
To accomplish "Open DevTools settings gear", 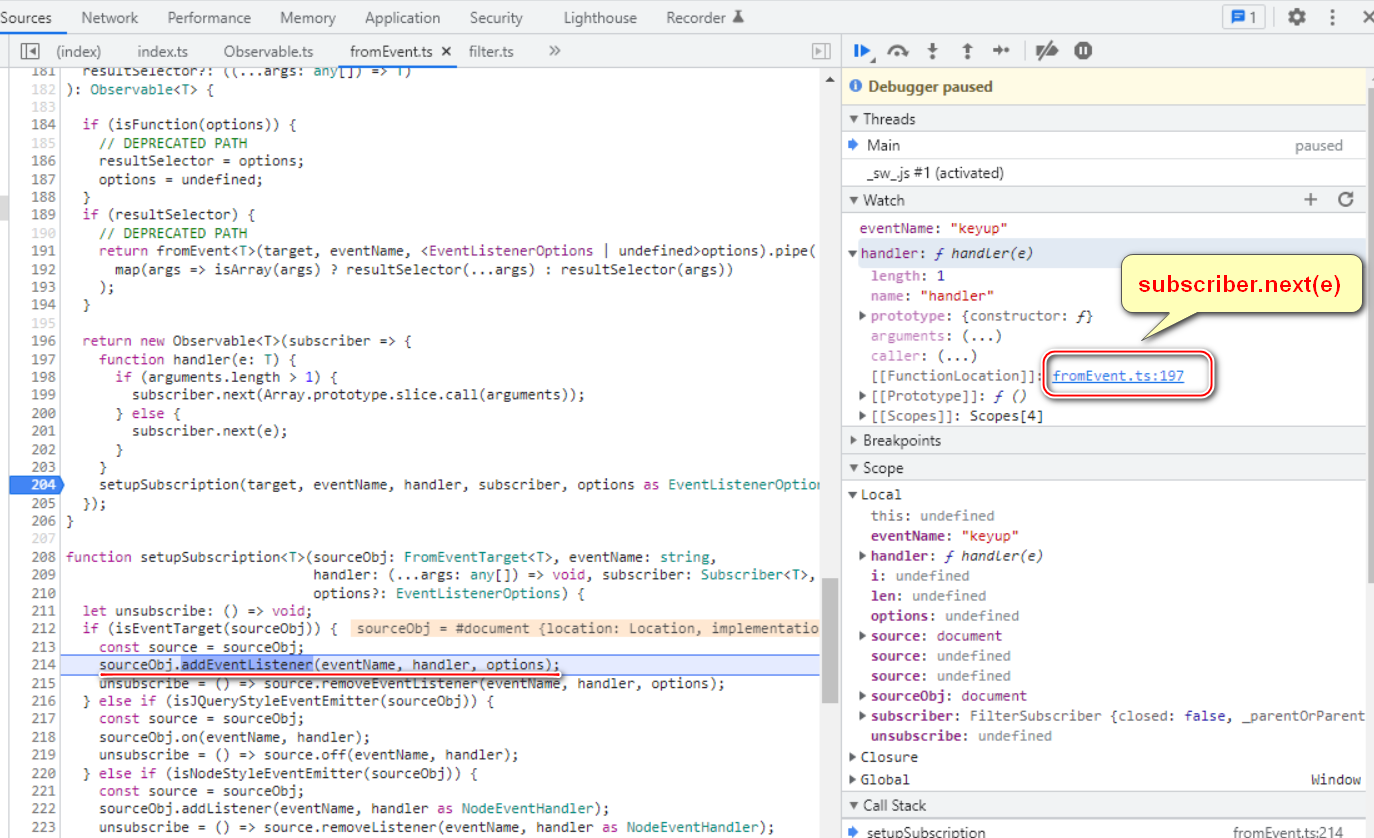I will [1297, 17].
